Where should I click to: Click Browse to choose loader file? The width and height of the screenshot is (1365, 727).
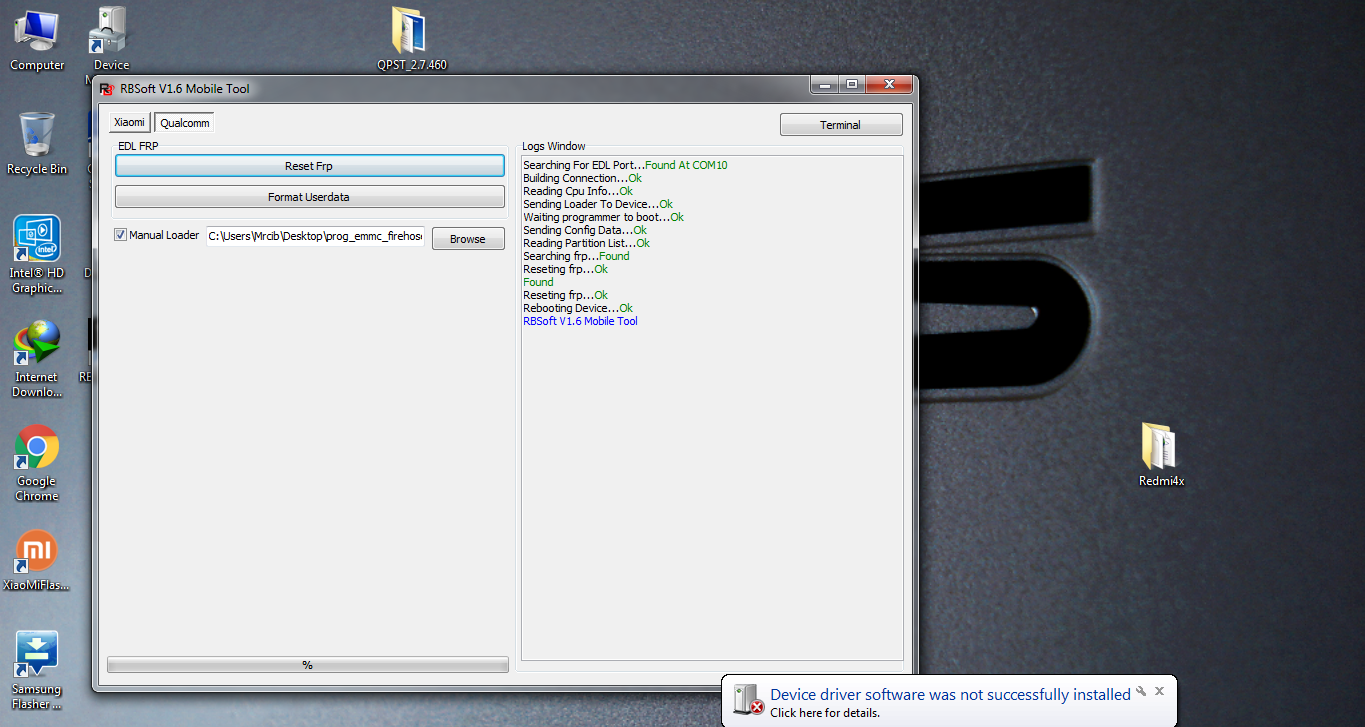click(x=468, y=239)
